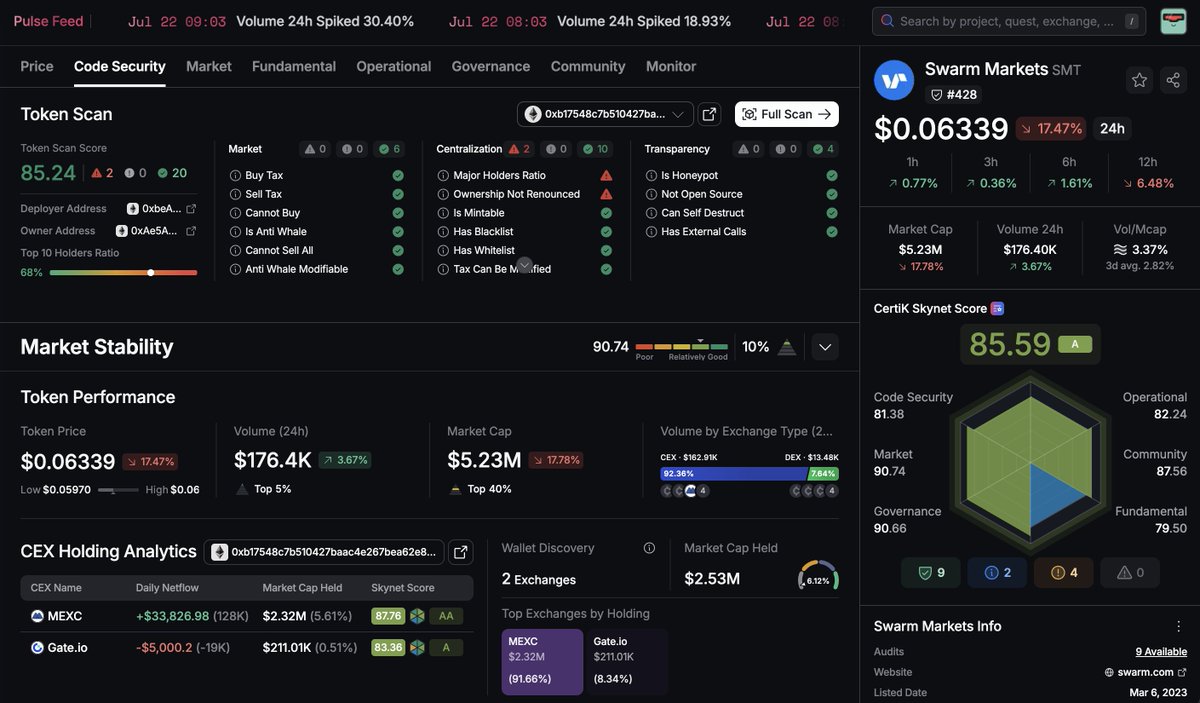
Task: Click the Full Scan button
Action: click(787, 114)
